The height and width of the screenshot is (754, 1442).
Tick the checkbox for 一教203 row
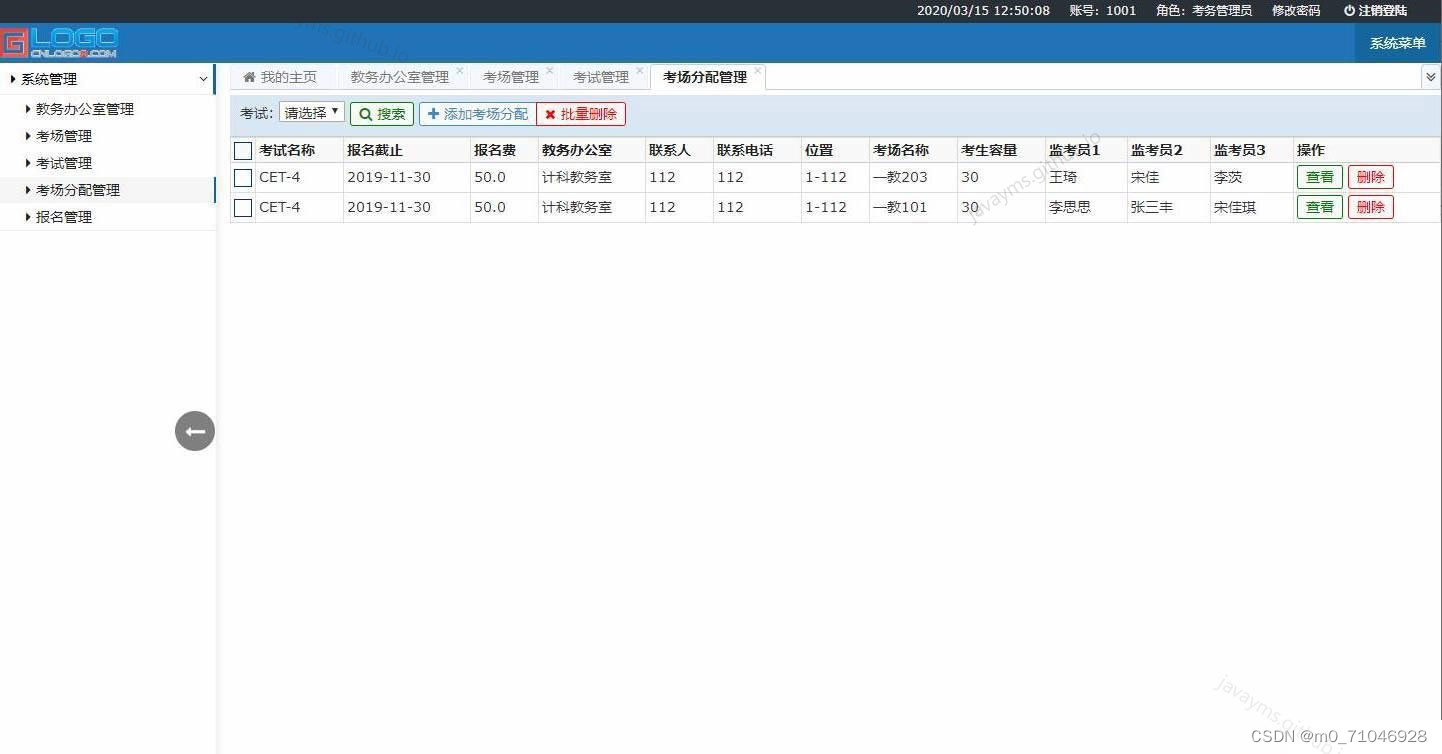[x=243, y=178]
